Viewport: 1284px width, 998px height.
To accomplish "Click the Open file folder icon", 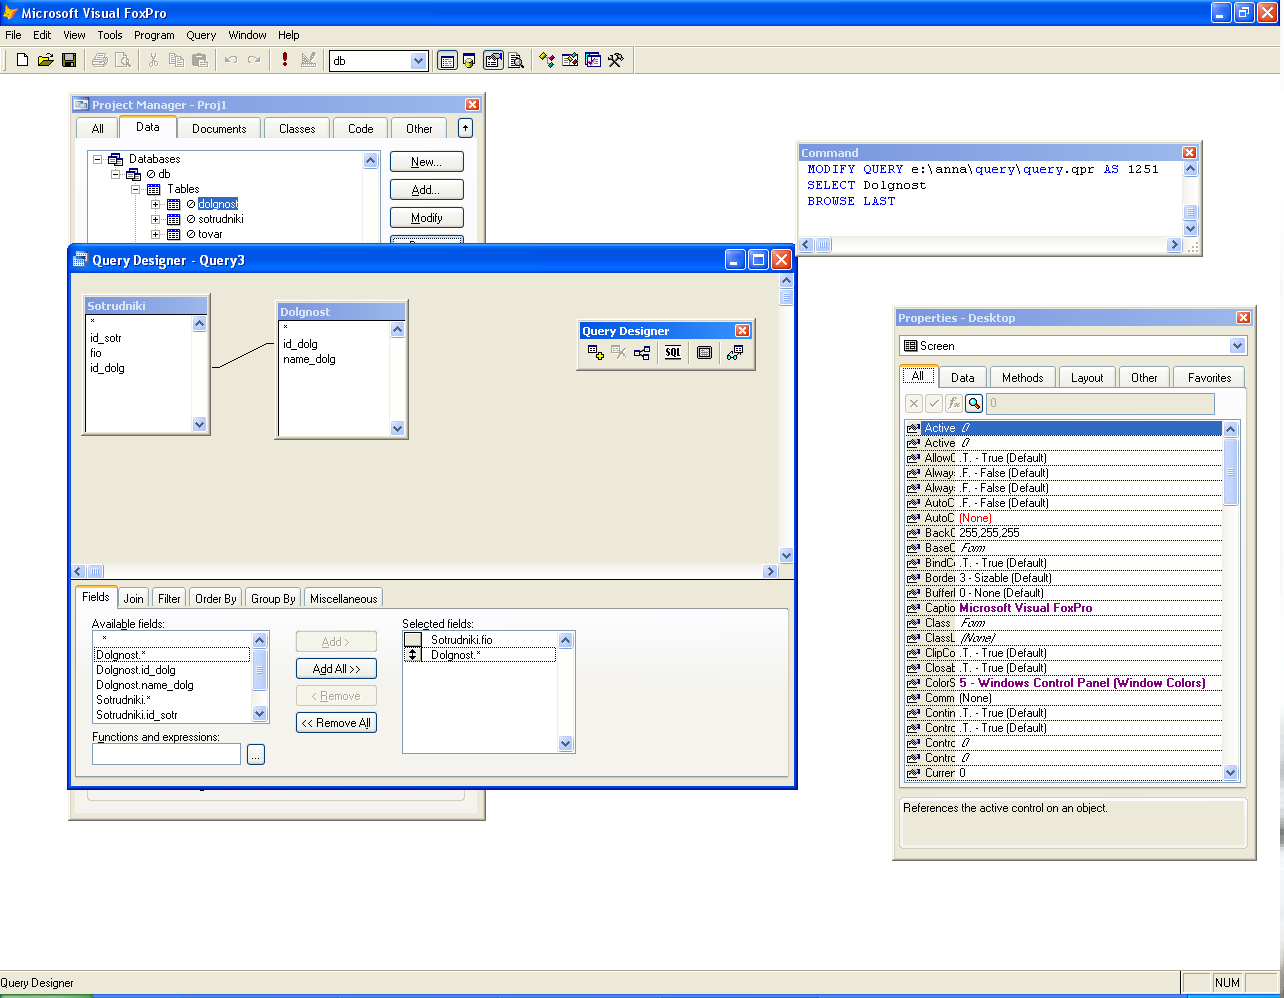I will (45, 60).
